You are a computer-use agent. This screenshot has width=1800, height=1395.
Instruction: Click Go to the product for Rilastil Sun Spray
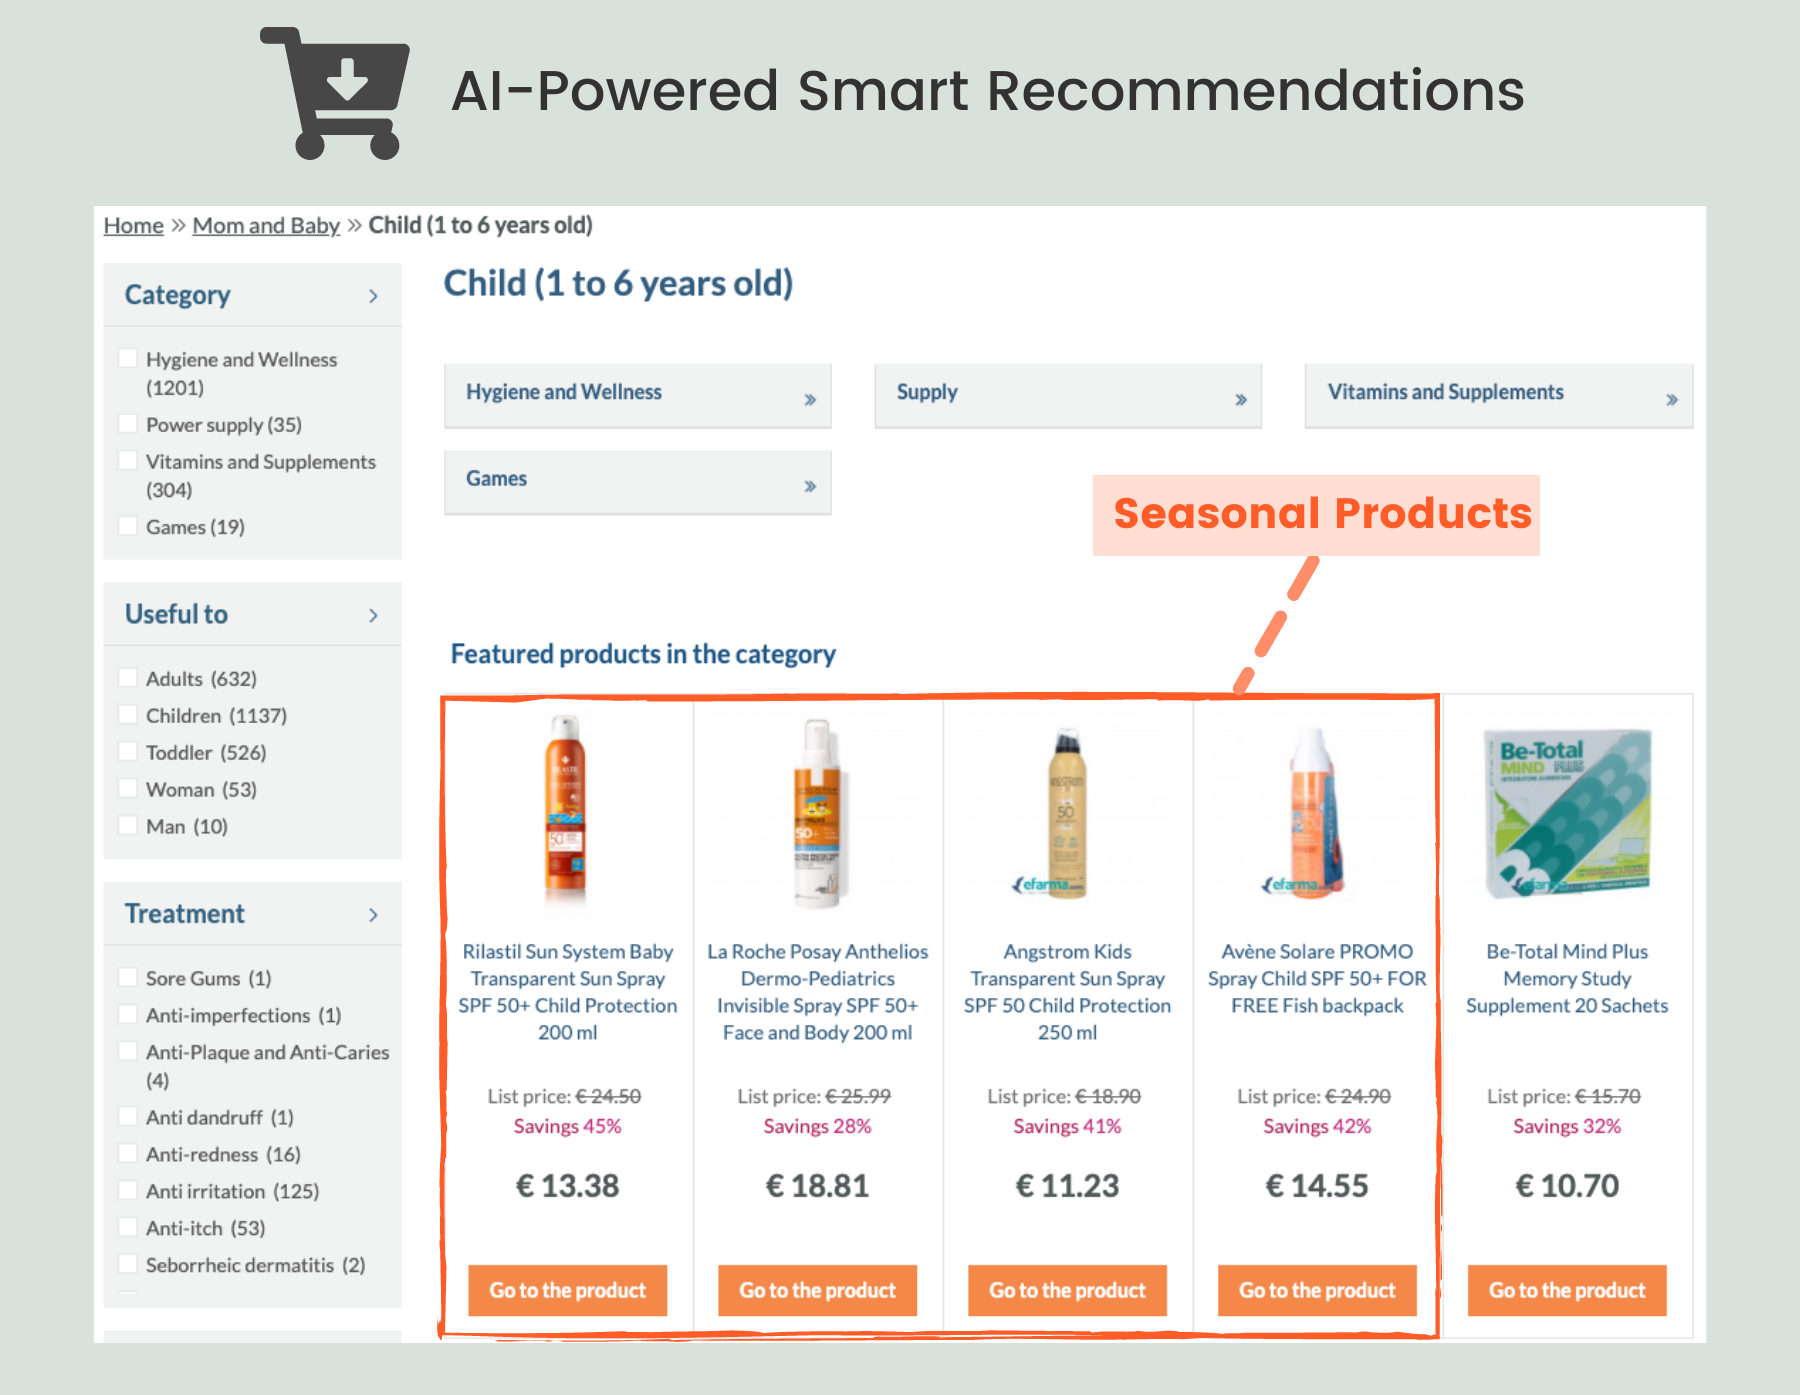point(567,1290)
